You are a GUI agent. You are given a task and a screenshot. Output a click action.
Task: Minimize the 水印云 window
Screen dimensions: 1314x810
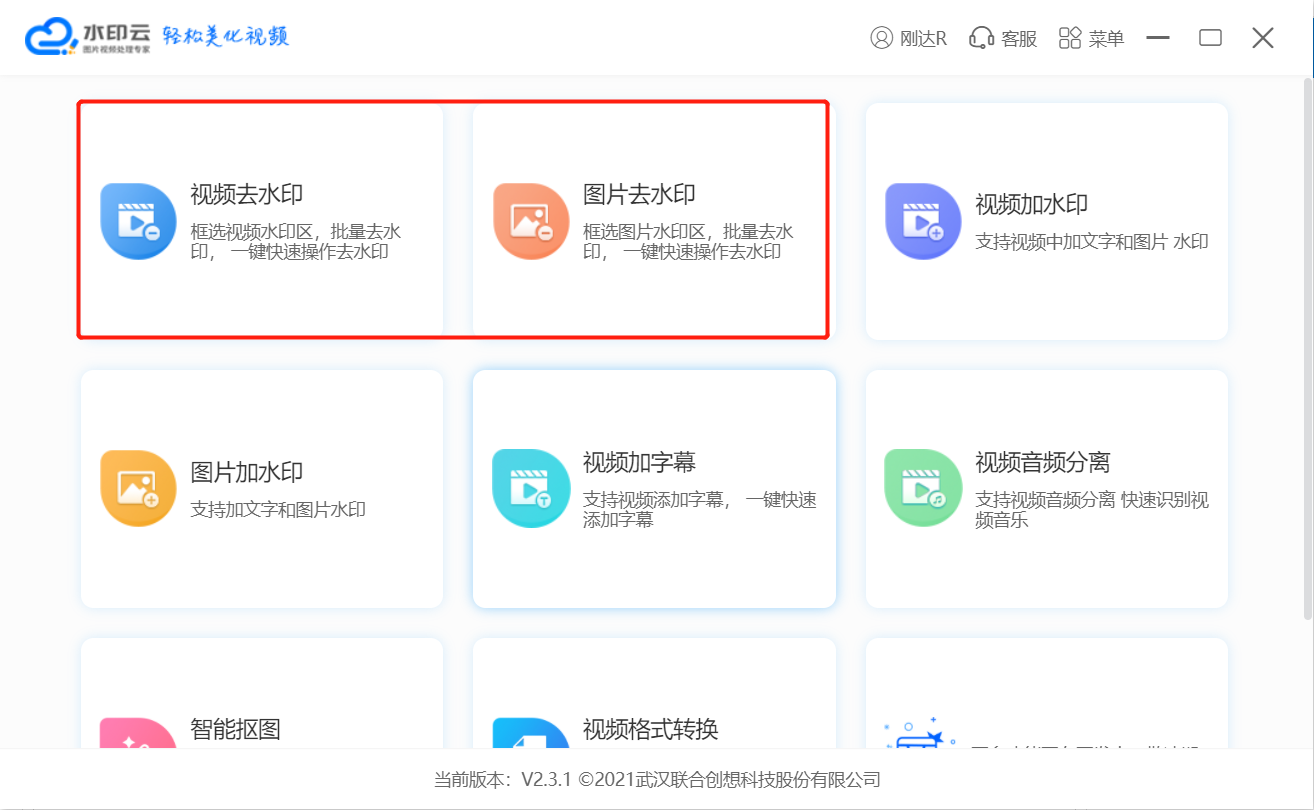point(1158,38)
